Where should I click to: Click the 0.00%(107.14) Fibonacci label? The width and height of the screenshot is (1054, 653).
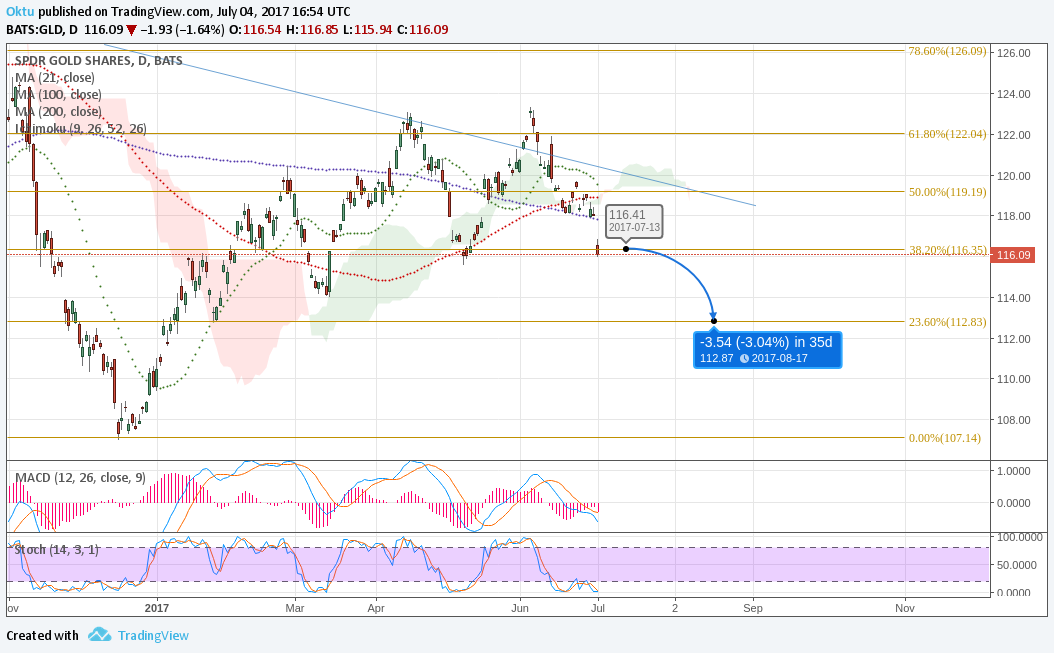pos(944,438)
